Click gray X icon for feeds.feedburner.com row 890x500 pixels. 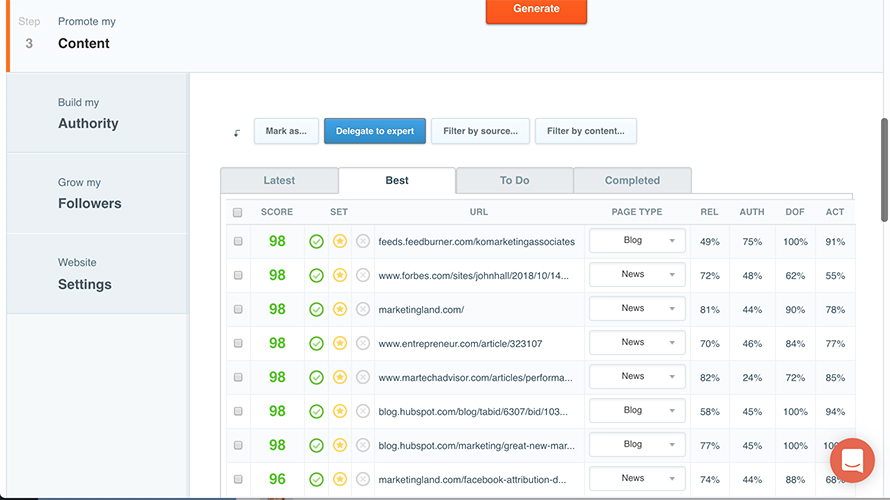[363, 242]
